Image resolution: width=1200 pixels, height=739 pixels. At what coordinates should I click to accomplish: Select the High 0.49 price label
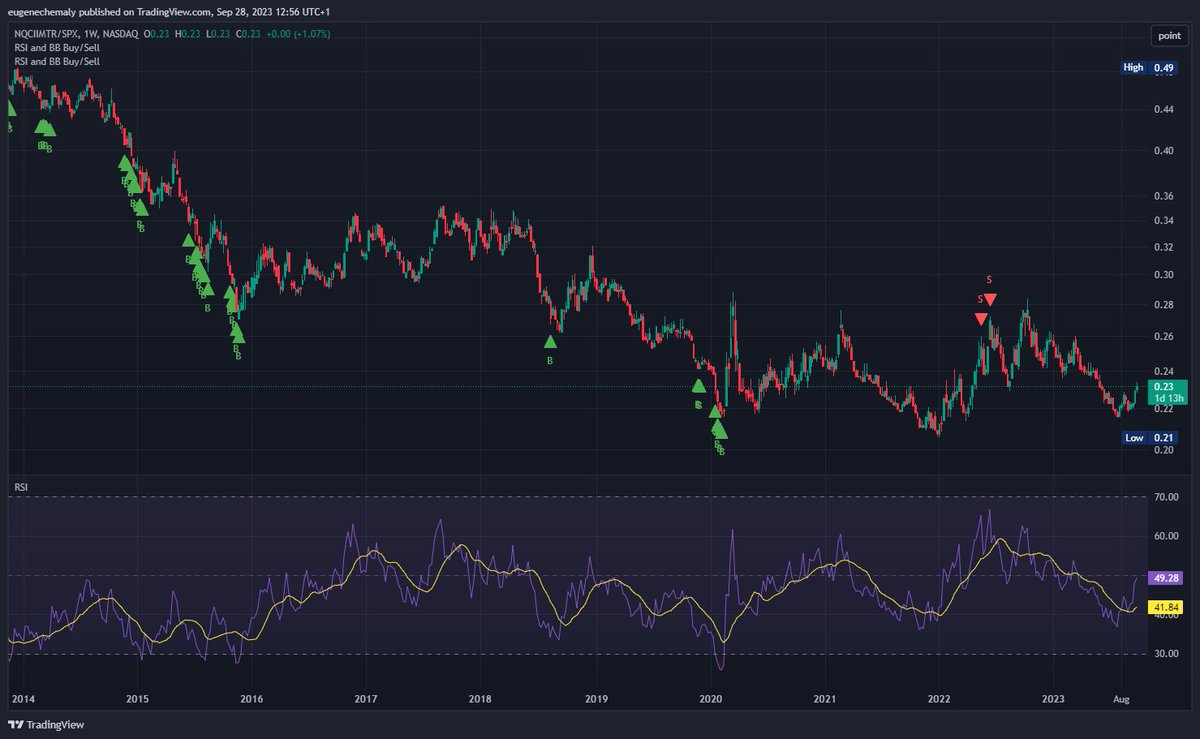tap(1150, 67)
